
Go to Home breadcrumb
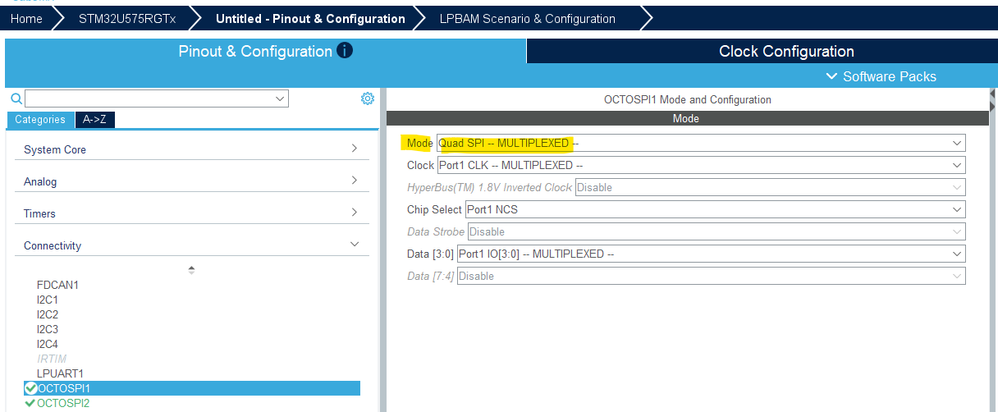[27, 18]
